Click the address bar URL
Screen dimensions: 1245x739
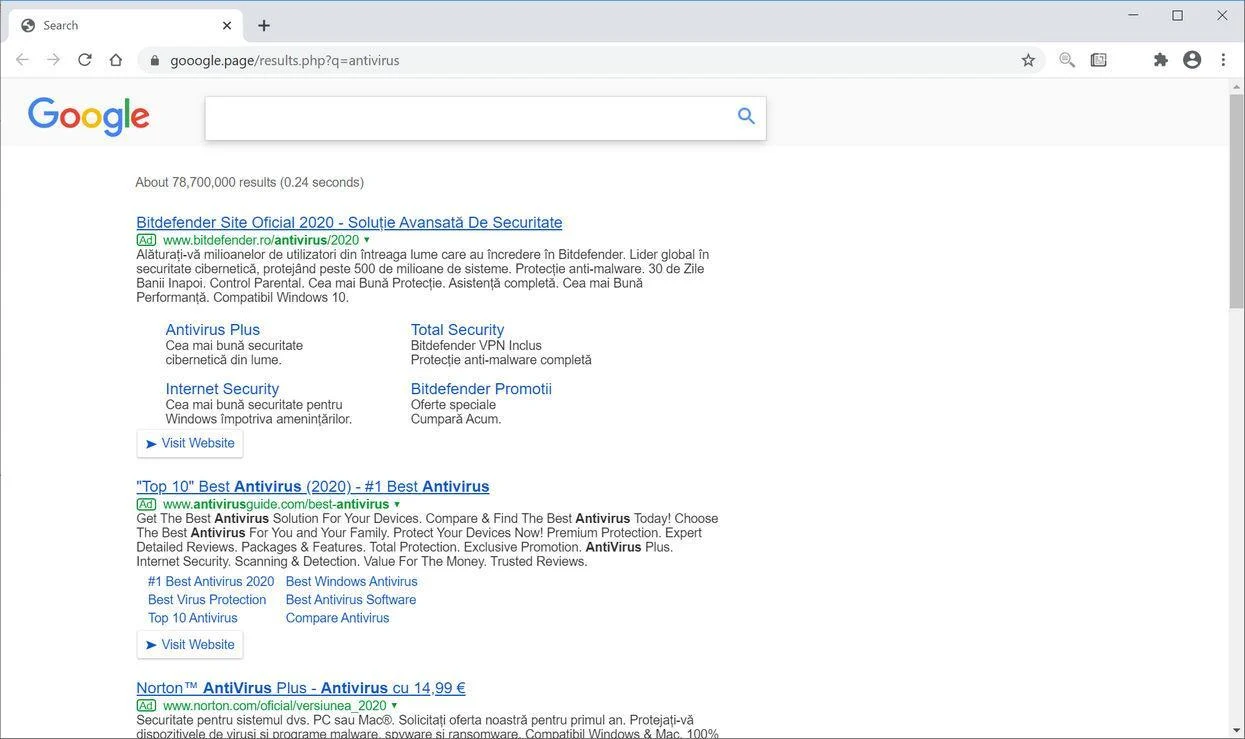click(x=285, y=60)
